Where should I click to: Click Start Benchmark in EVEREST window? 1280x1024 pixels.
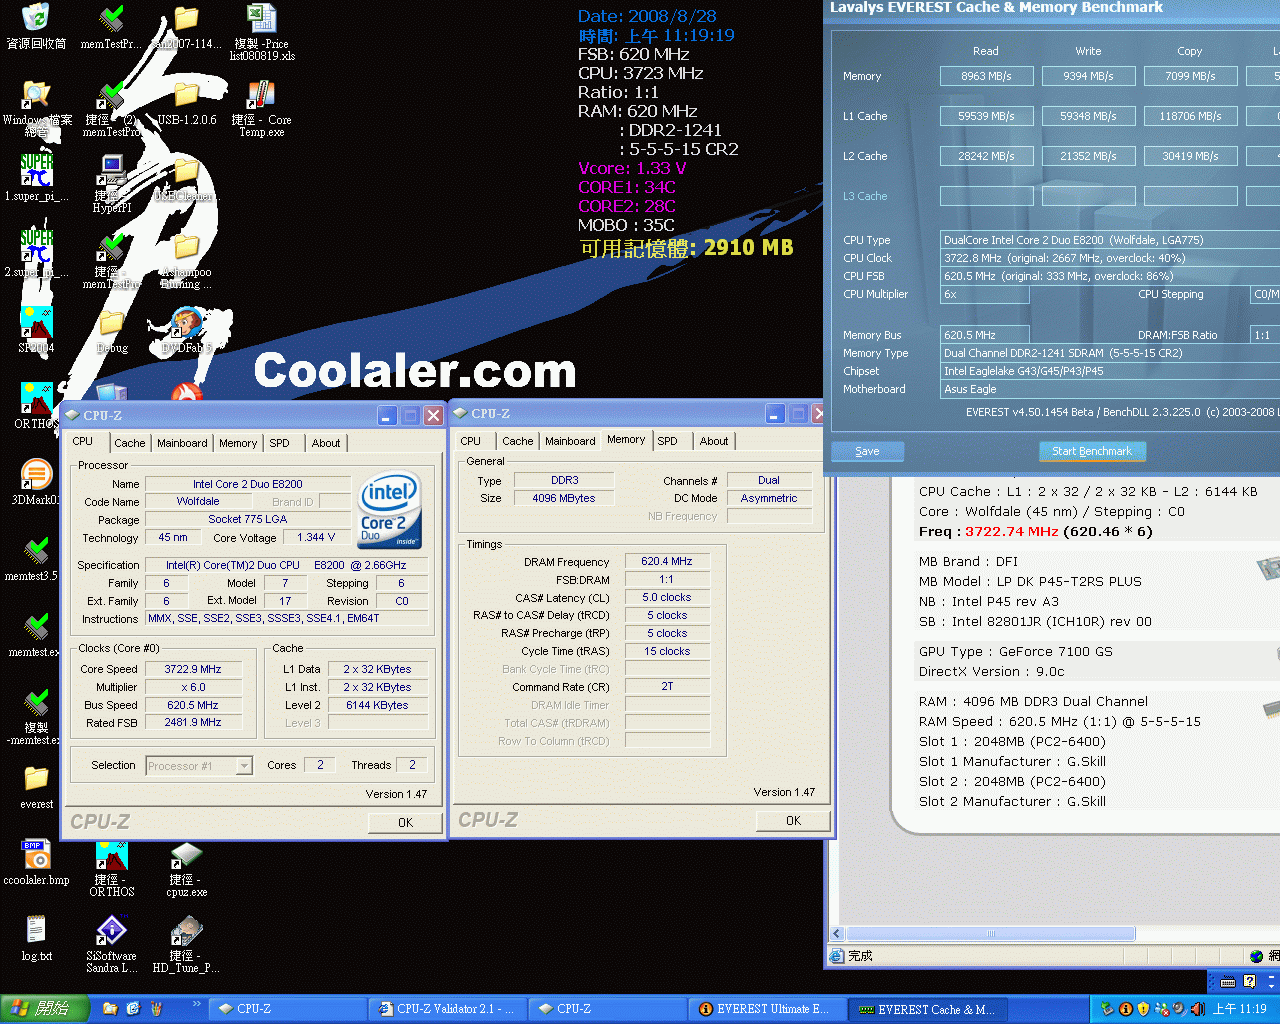(1092, 451)
